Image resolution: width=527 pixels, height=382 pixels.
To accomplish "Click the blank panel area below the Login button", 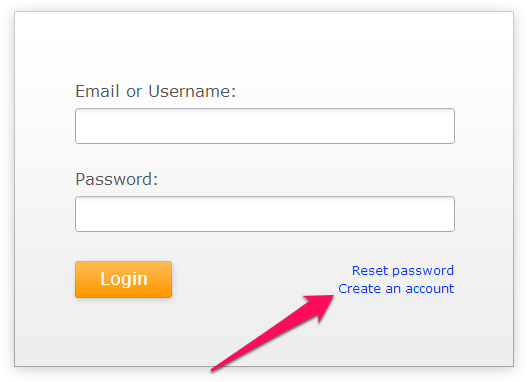I will tap(124, 333).
